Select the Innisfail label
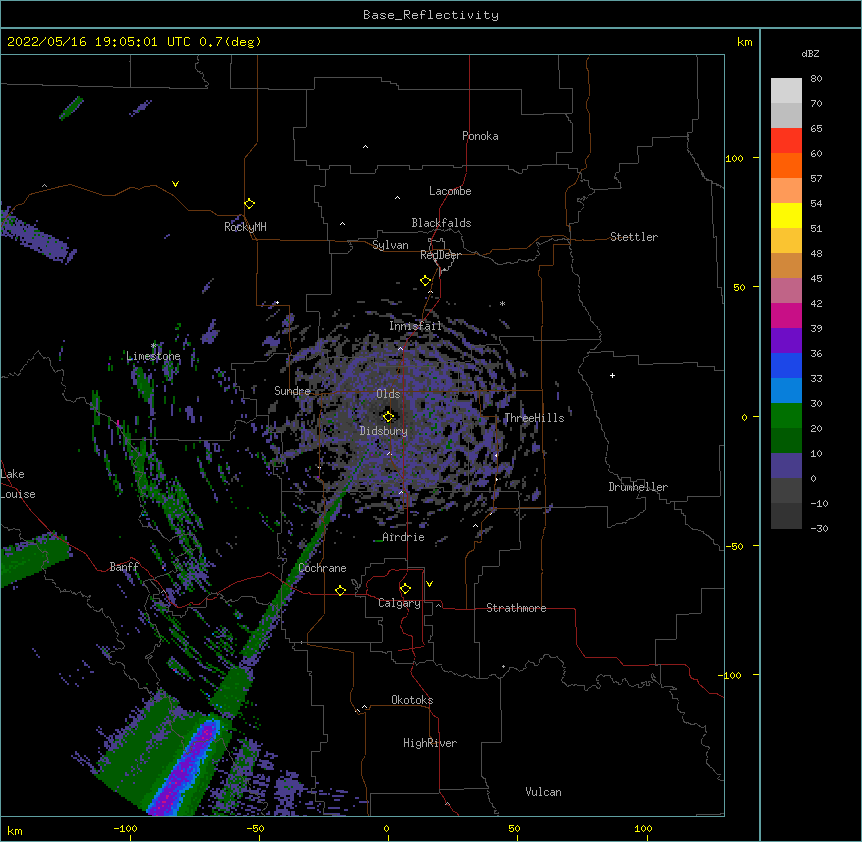Image resolution: width=862 pixels, height=842 pixels. (x=415, y=326)
